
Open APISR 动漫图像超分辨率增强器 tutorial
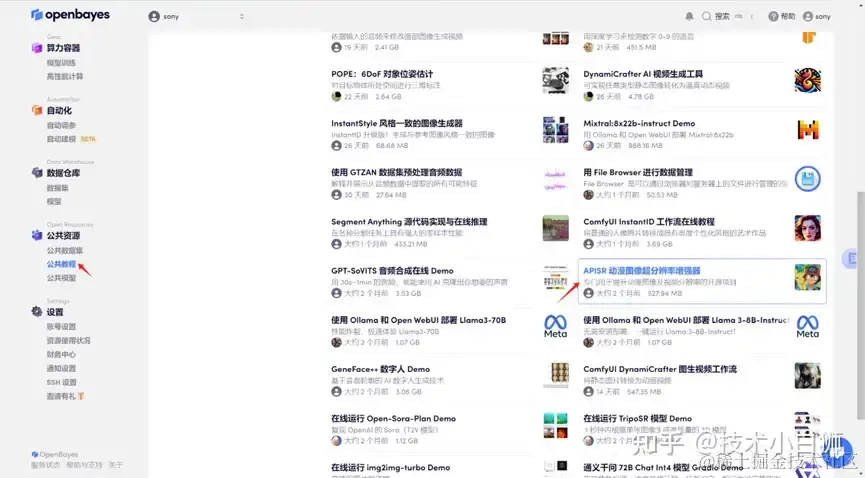coord(642,270)
